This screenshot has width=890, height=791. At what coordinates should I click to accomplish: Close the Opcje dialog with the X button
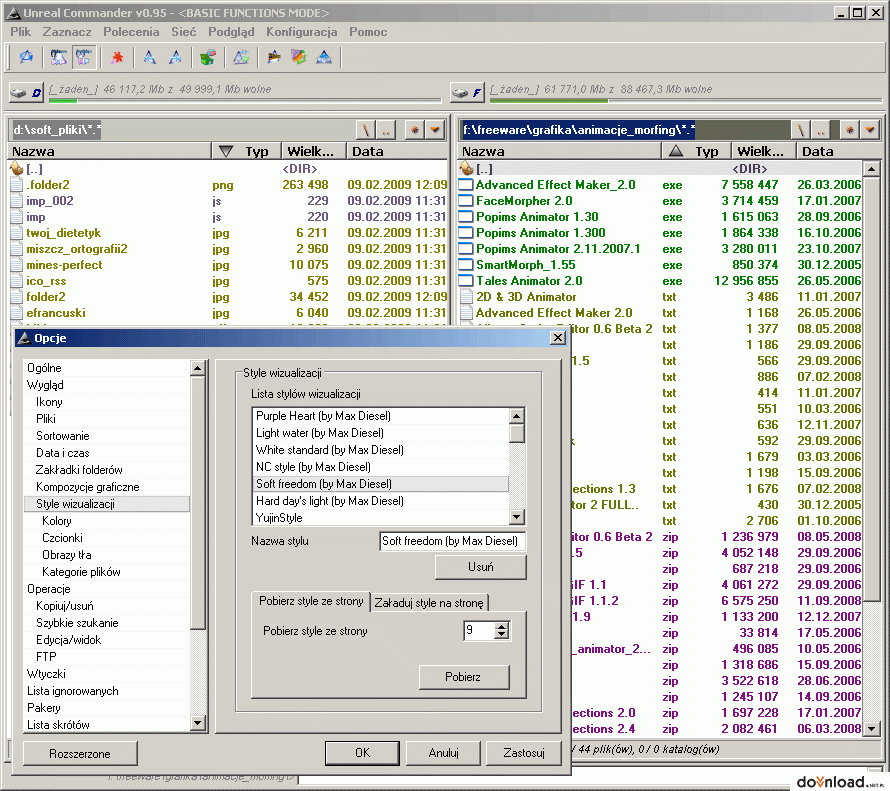pos(558,338)
